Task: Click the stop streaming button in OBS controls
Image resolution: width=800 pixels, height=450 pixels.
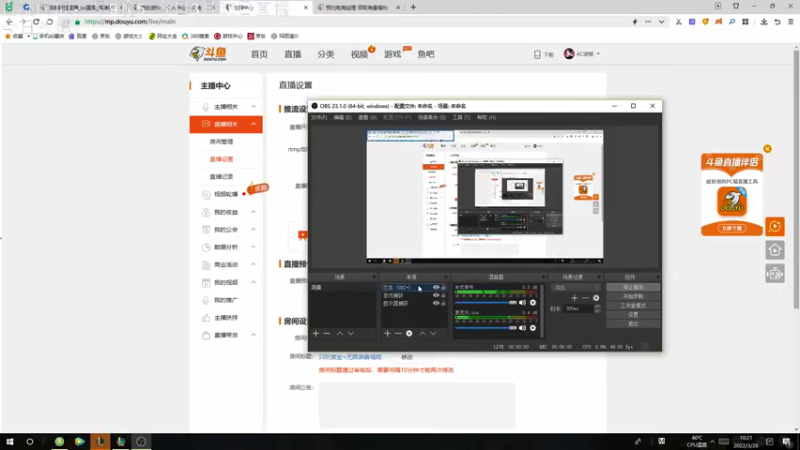Action: [x=633, y=287]
